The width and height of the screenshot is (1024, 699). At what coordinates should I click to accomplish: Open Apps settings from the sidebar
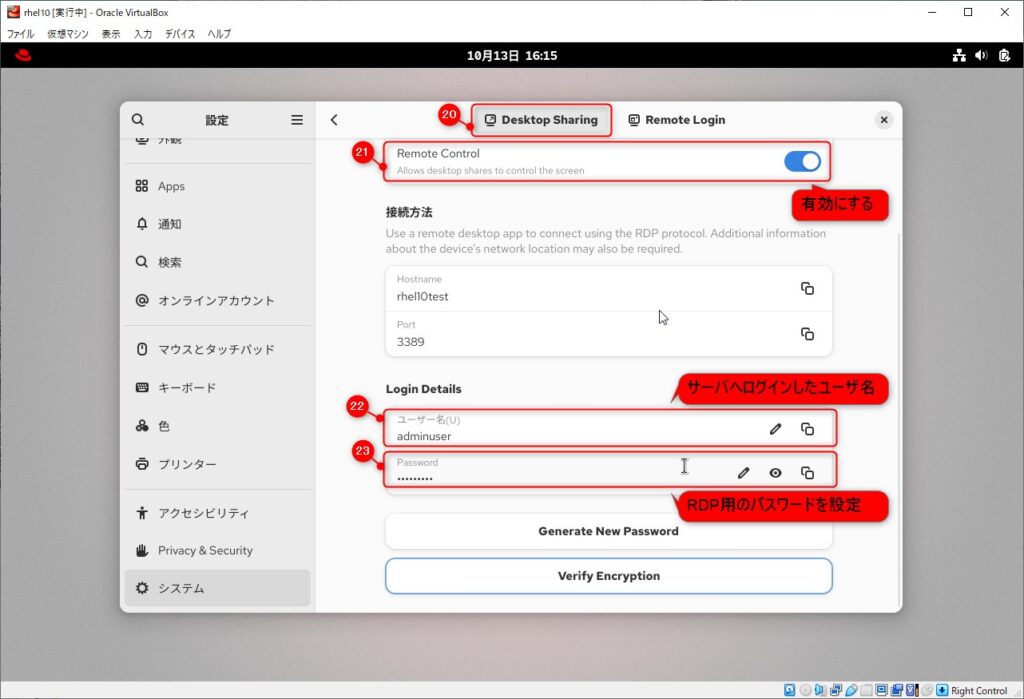pos(170,186)
